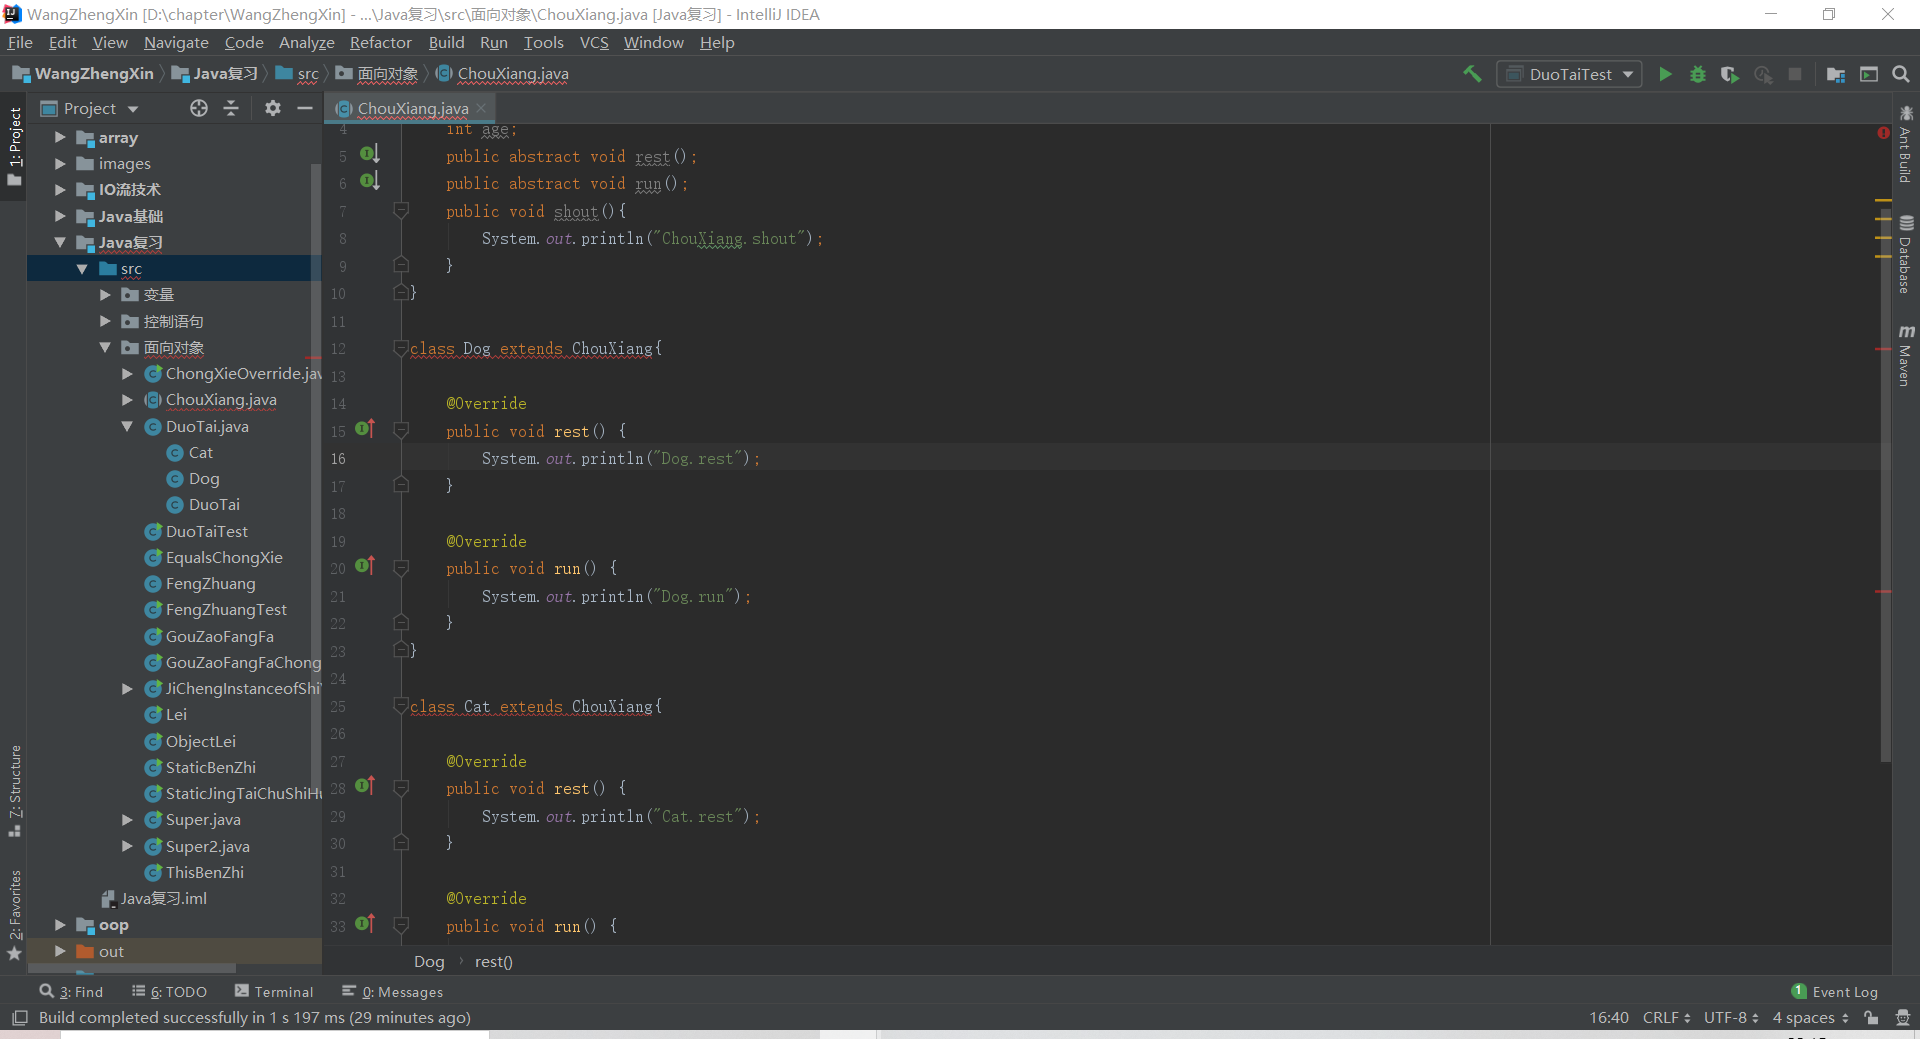This screenshot has height=1039, width=1920.
Task: Open the Database side panel
Action: (1906, 255)
